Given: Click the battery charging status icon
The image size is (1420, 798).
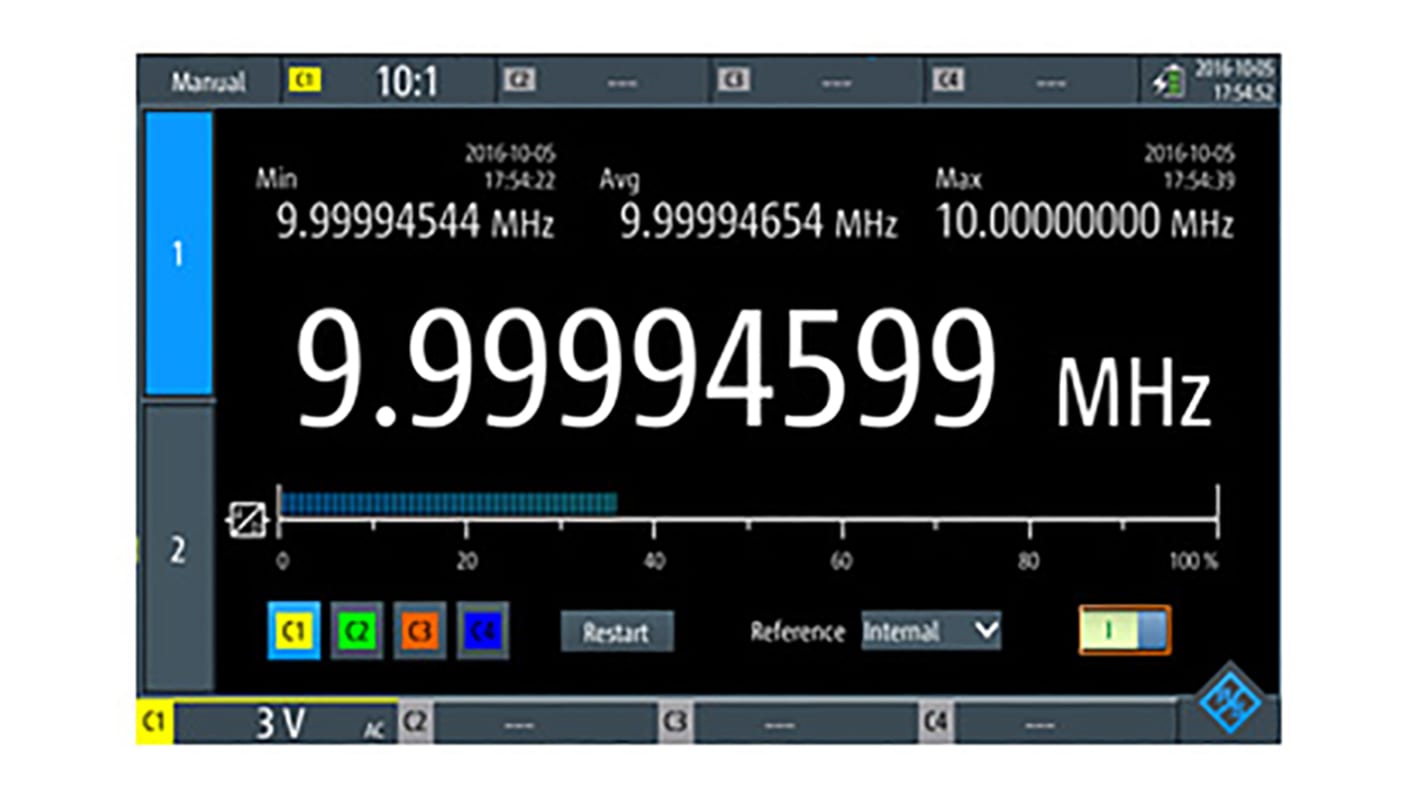Looking at the screenshot, I should 1168,83.
